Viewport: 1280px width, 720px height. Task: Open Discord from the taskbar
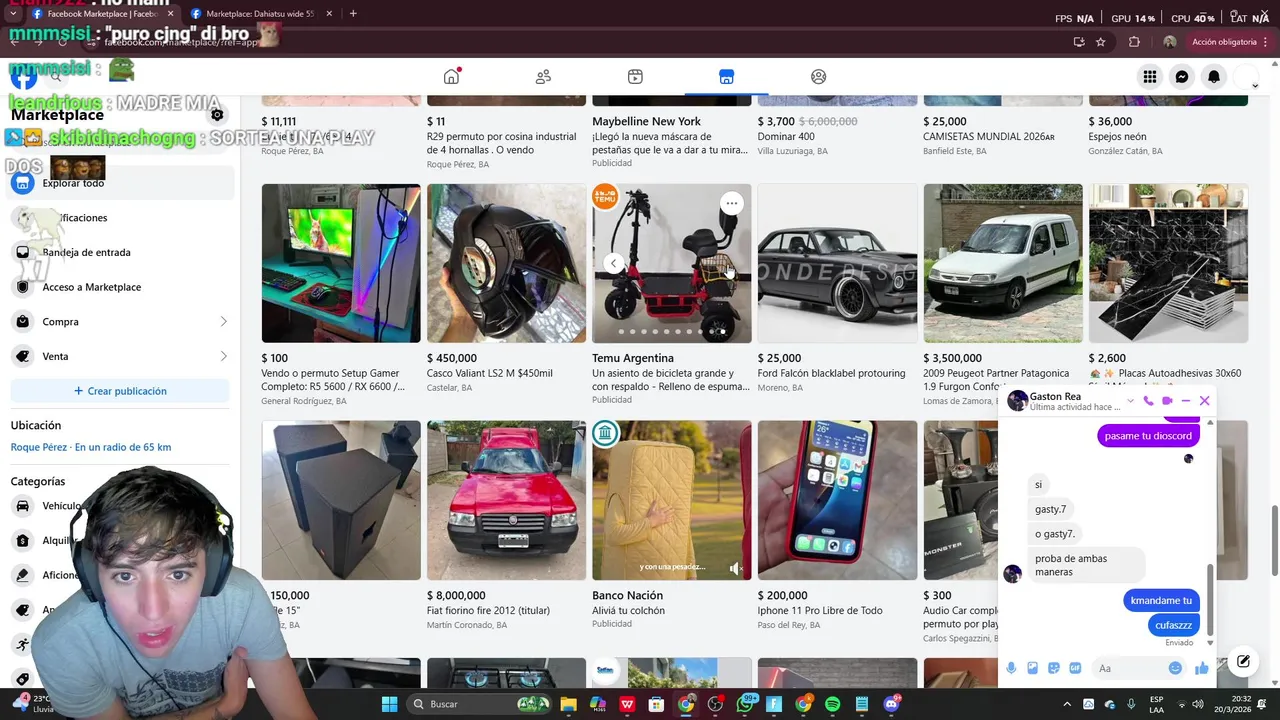(891, 704)
